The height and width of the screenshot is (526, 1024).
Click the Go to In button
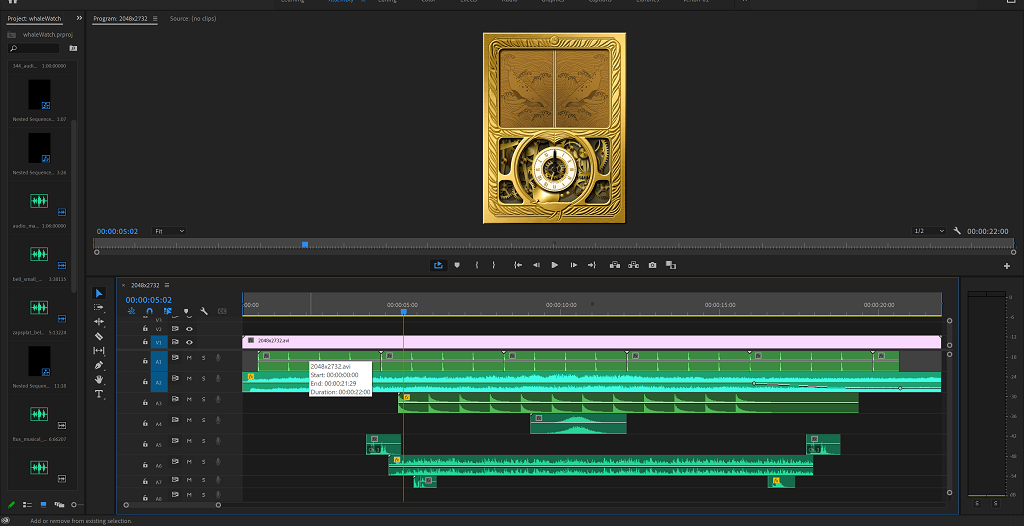[x=518, y=265]
